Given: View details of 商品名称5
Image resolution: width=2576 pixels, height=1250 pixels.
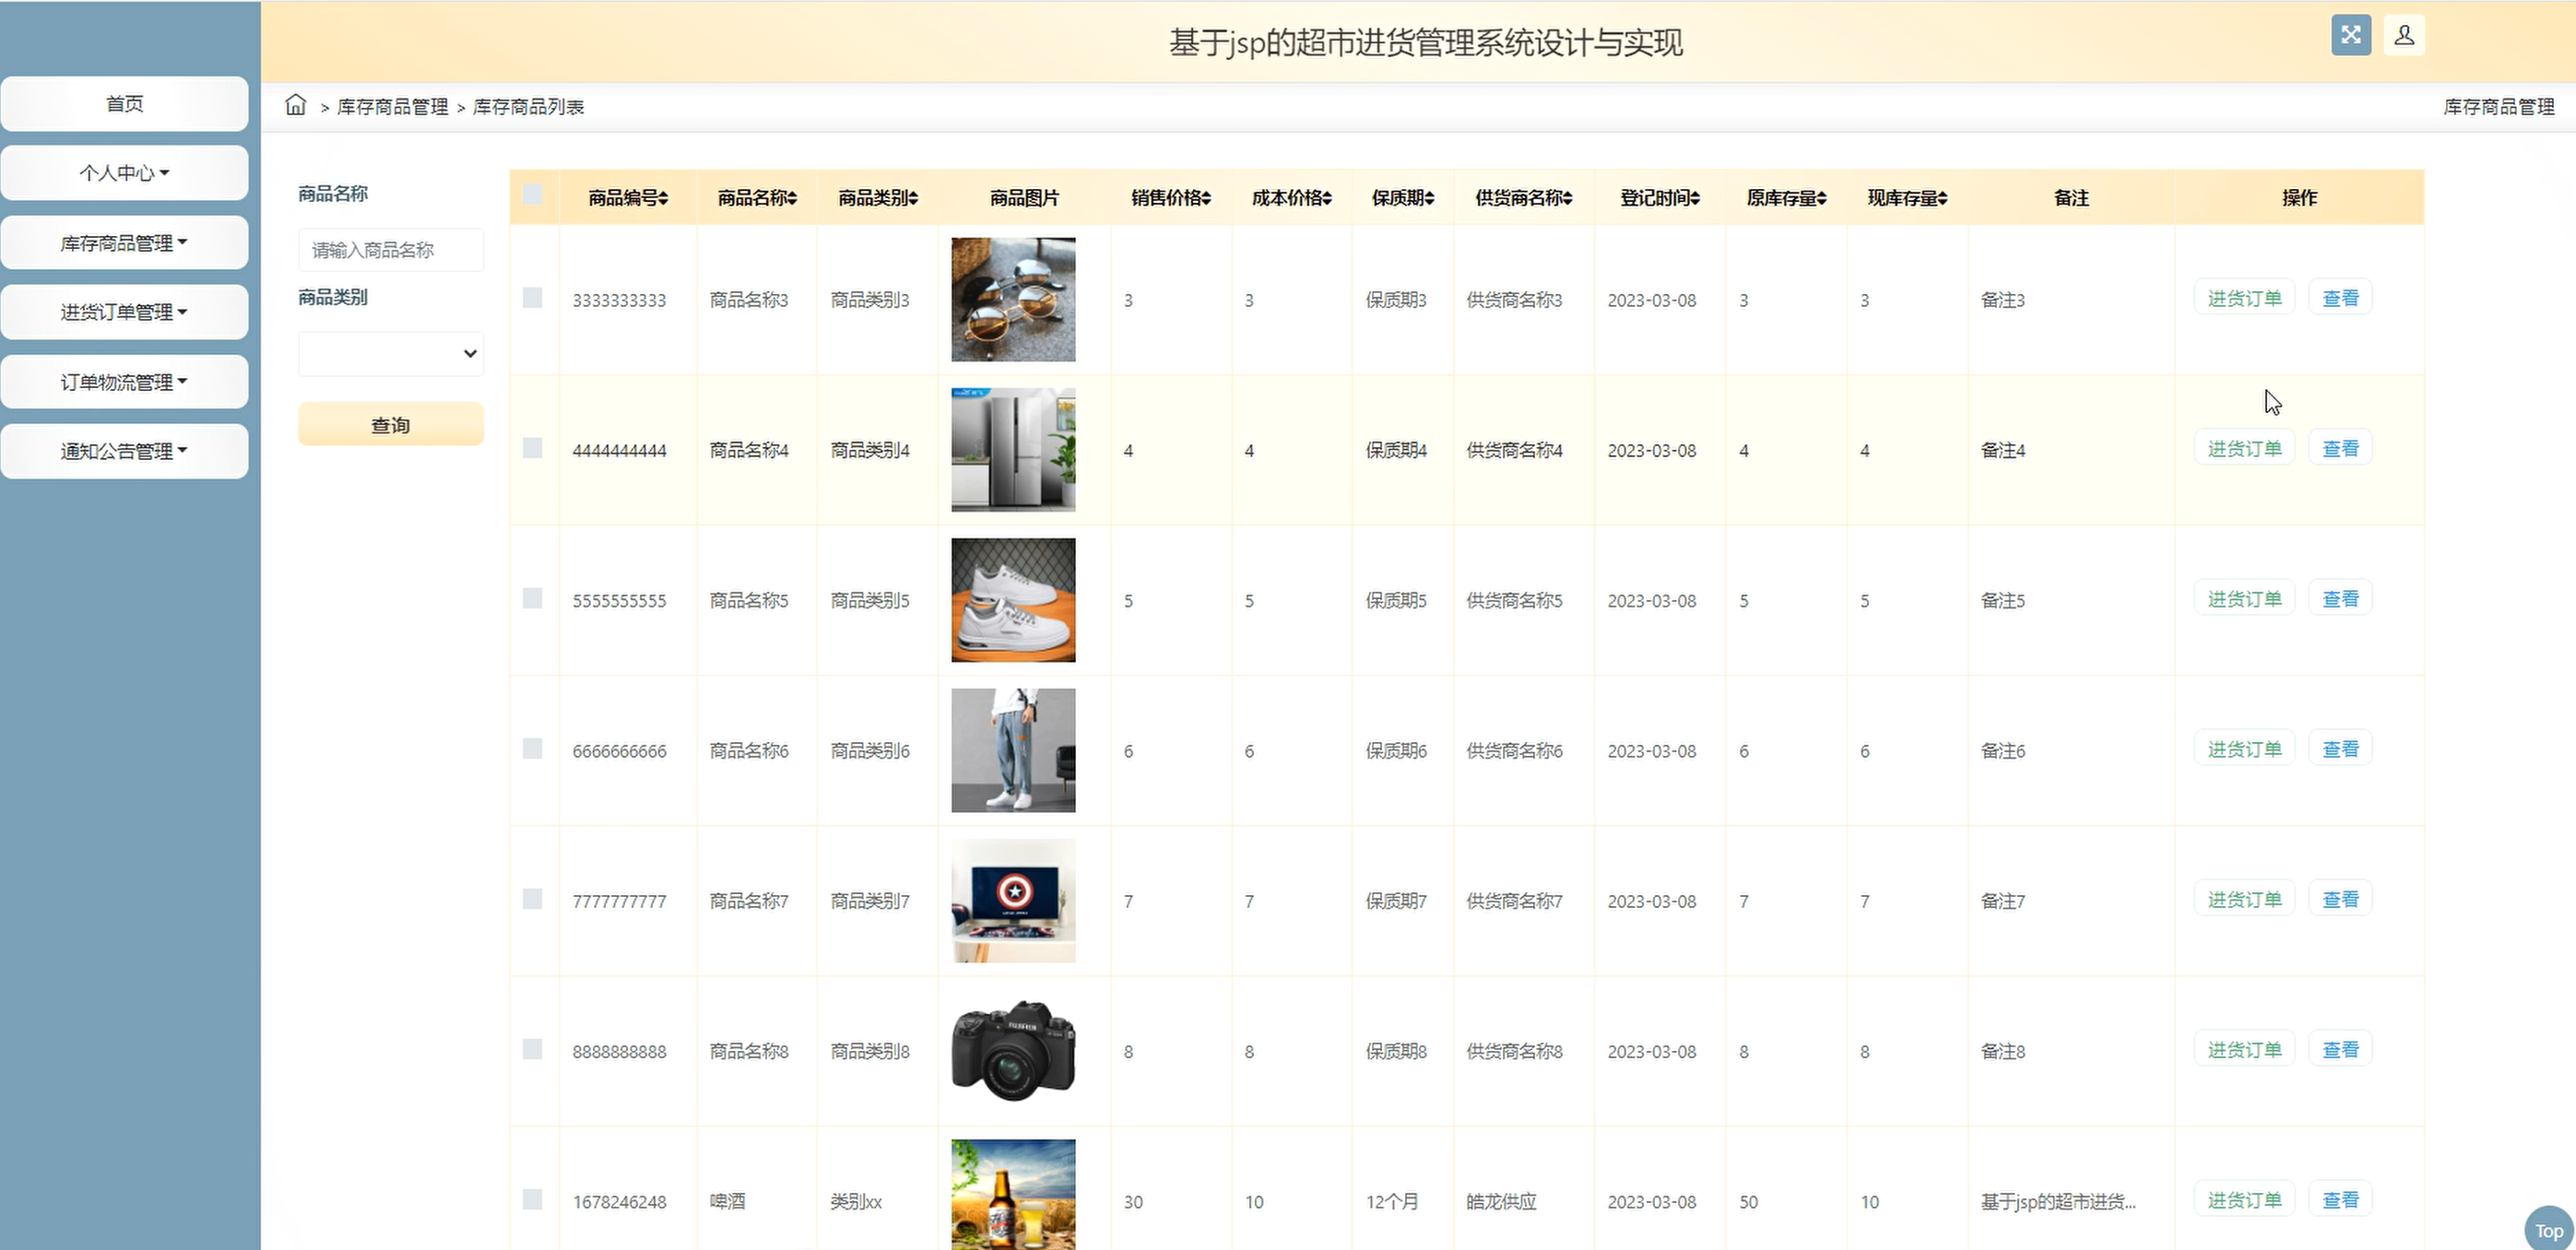Looking at the screenshot, I should [2340, 598].
